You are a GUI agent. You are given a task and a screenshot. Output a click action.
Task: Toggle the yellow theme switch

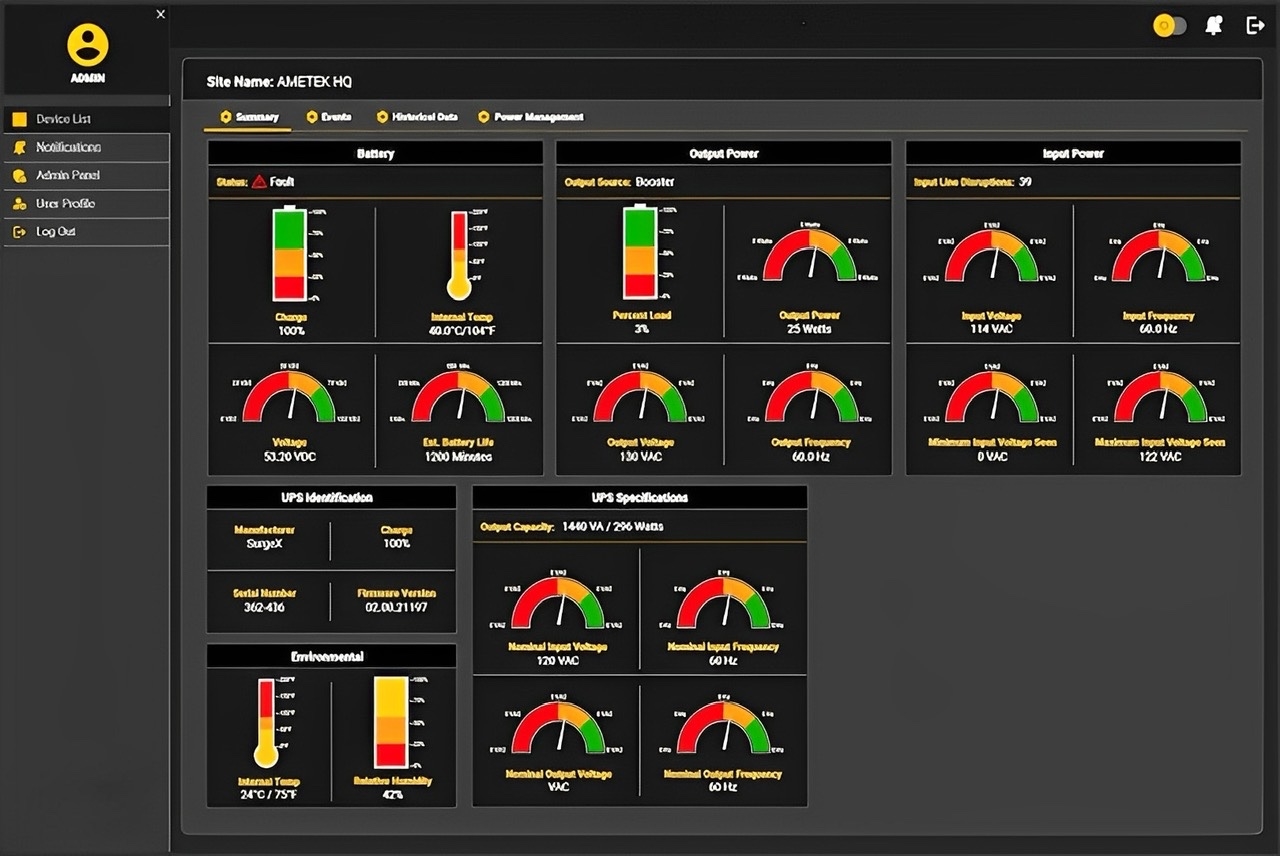click(1170, 26)
